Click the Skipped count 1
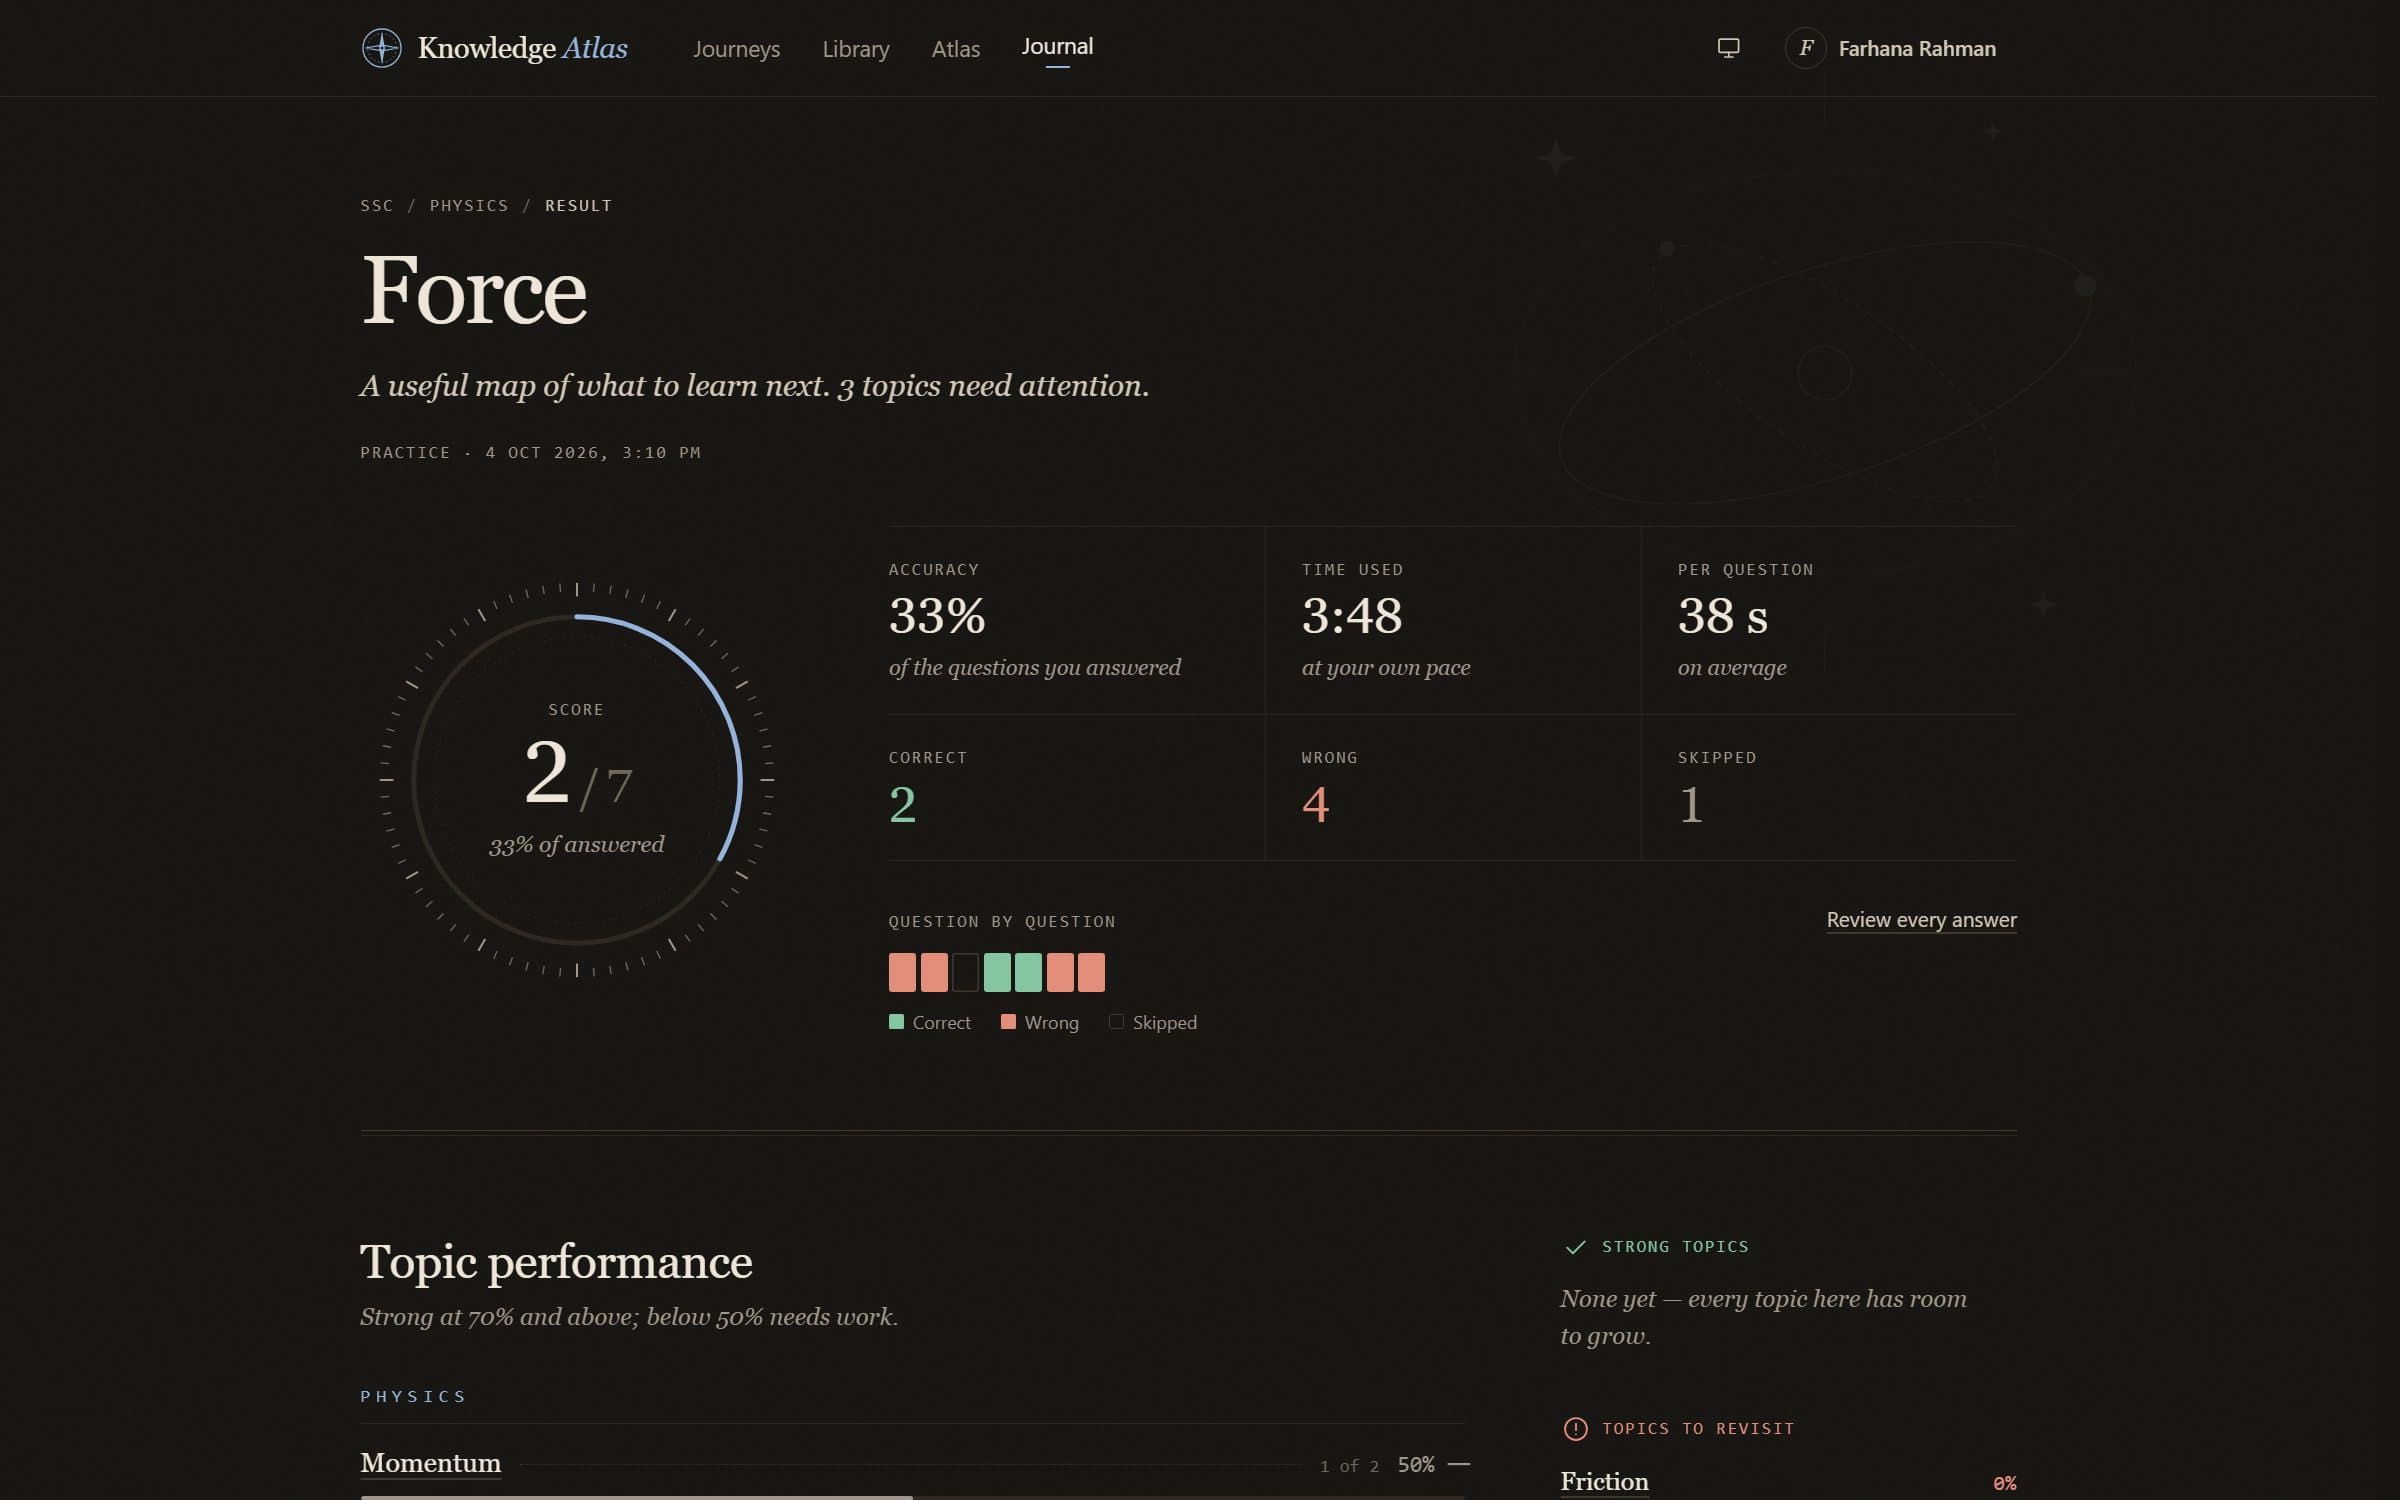The height and width of the screenshot is (1500, 2400). (x=1691, y=804)
